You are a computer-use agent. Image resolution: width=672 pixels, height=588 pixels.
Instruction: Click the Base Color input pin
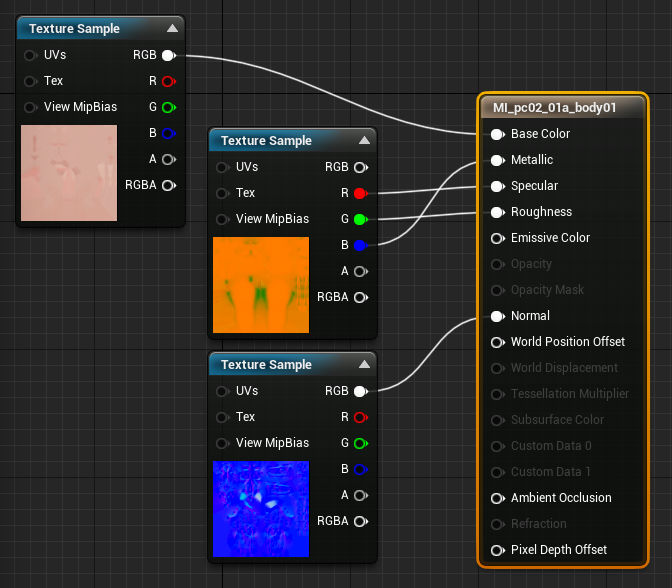[498, 134]
